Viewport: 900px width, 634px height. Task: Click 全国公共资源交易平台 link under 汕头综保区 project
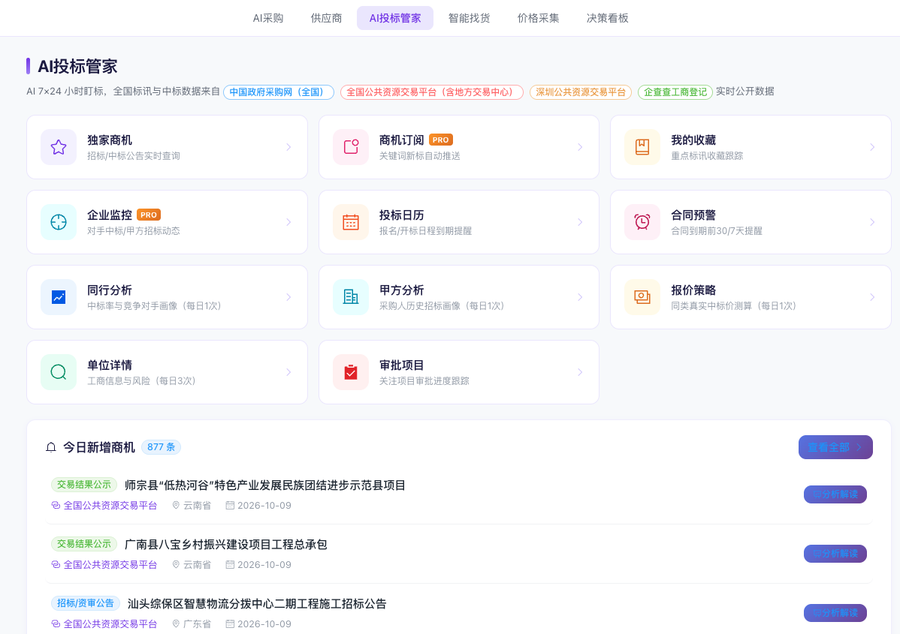110,624
